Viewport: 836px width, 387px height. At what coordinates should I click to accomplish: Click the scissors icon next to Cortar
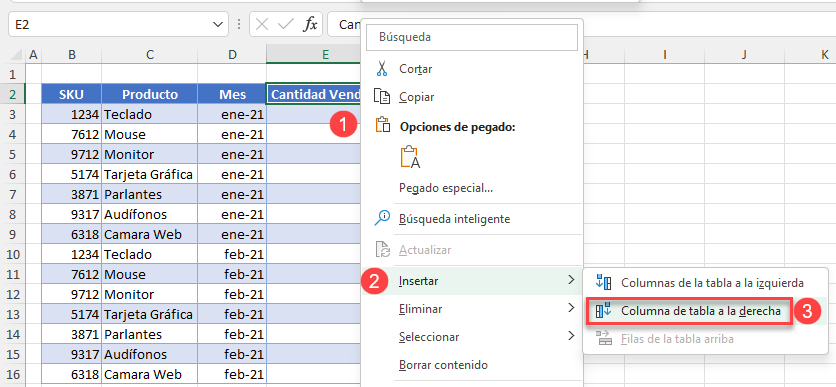381,68
